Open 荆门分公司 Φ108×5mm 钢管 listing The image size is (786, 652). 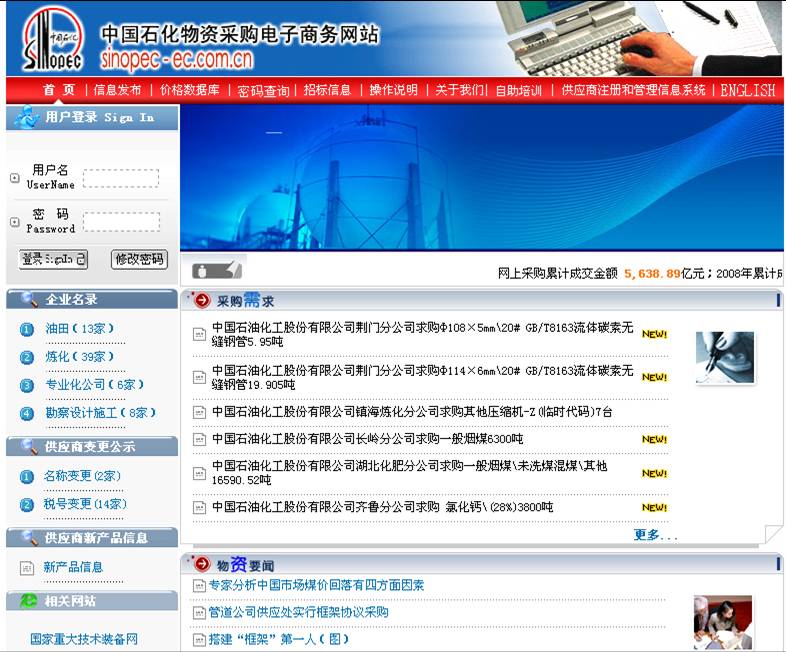(x=422, y=334)
